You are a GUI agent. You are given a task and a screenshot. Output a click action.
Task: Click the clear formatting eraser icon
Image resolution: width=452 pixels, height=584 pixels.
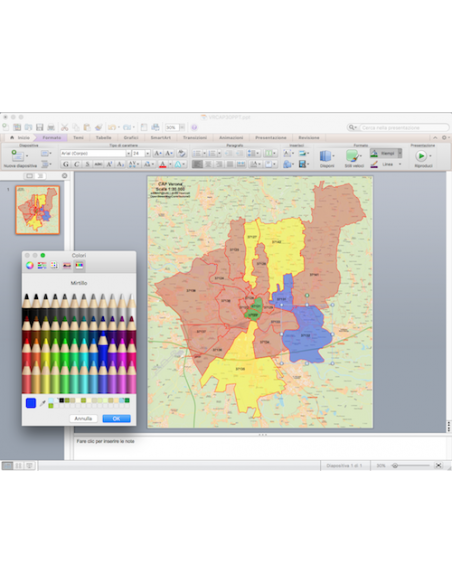[x=181, y=153]
